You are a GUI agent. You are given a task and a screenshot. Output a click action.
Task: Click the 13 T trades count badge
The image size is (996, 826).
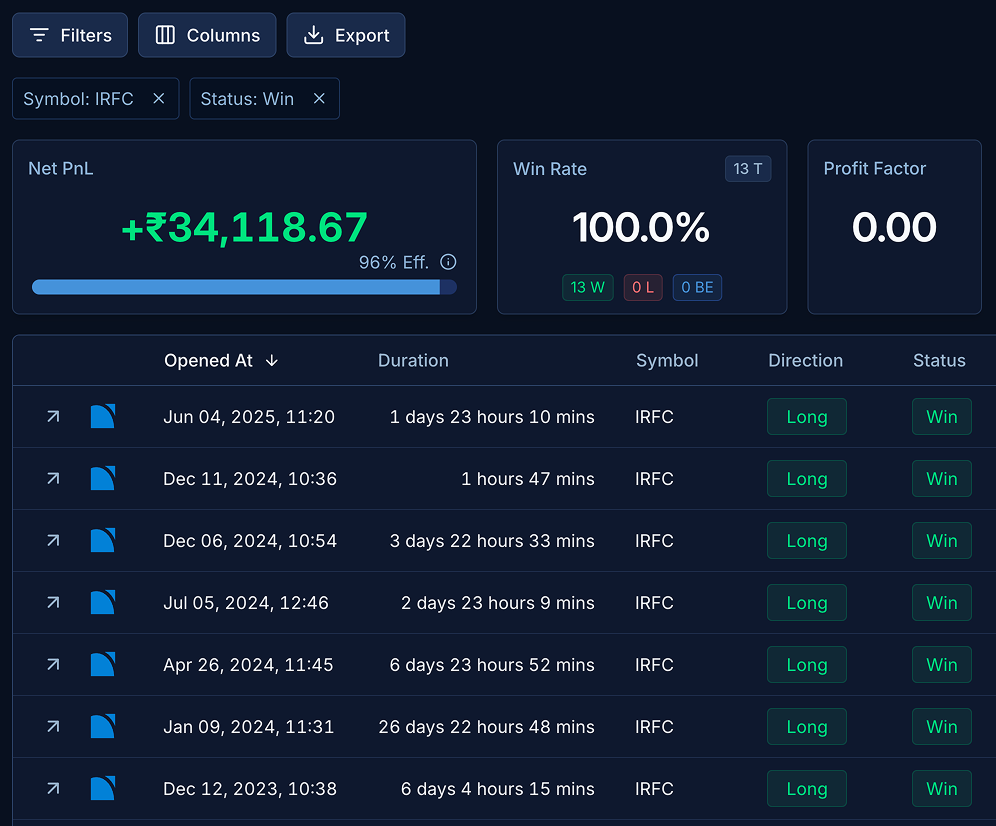747,169
